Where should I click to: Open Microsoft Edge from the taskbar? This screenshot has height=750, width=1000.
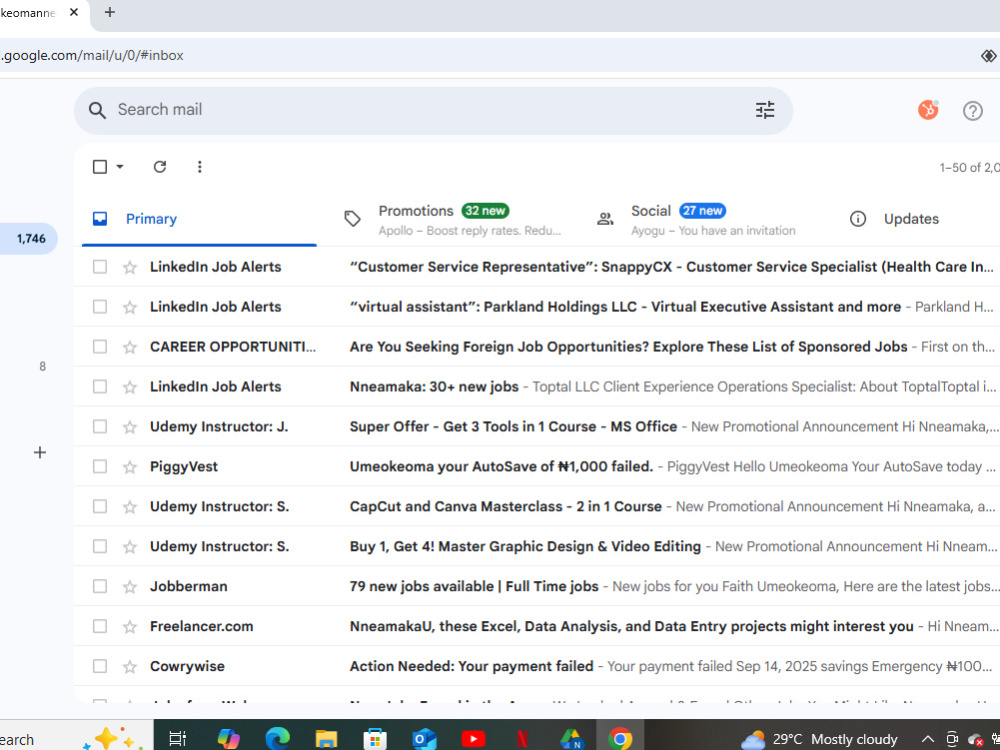277,739
